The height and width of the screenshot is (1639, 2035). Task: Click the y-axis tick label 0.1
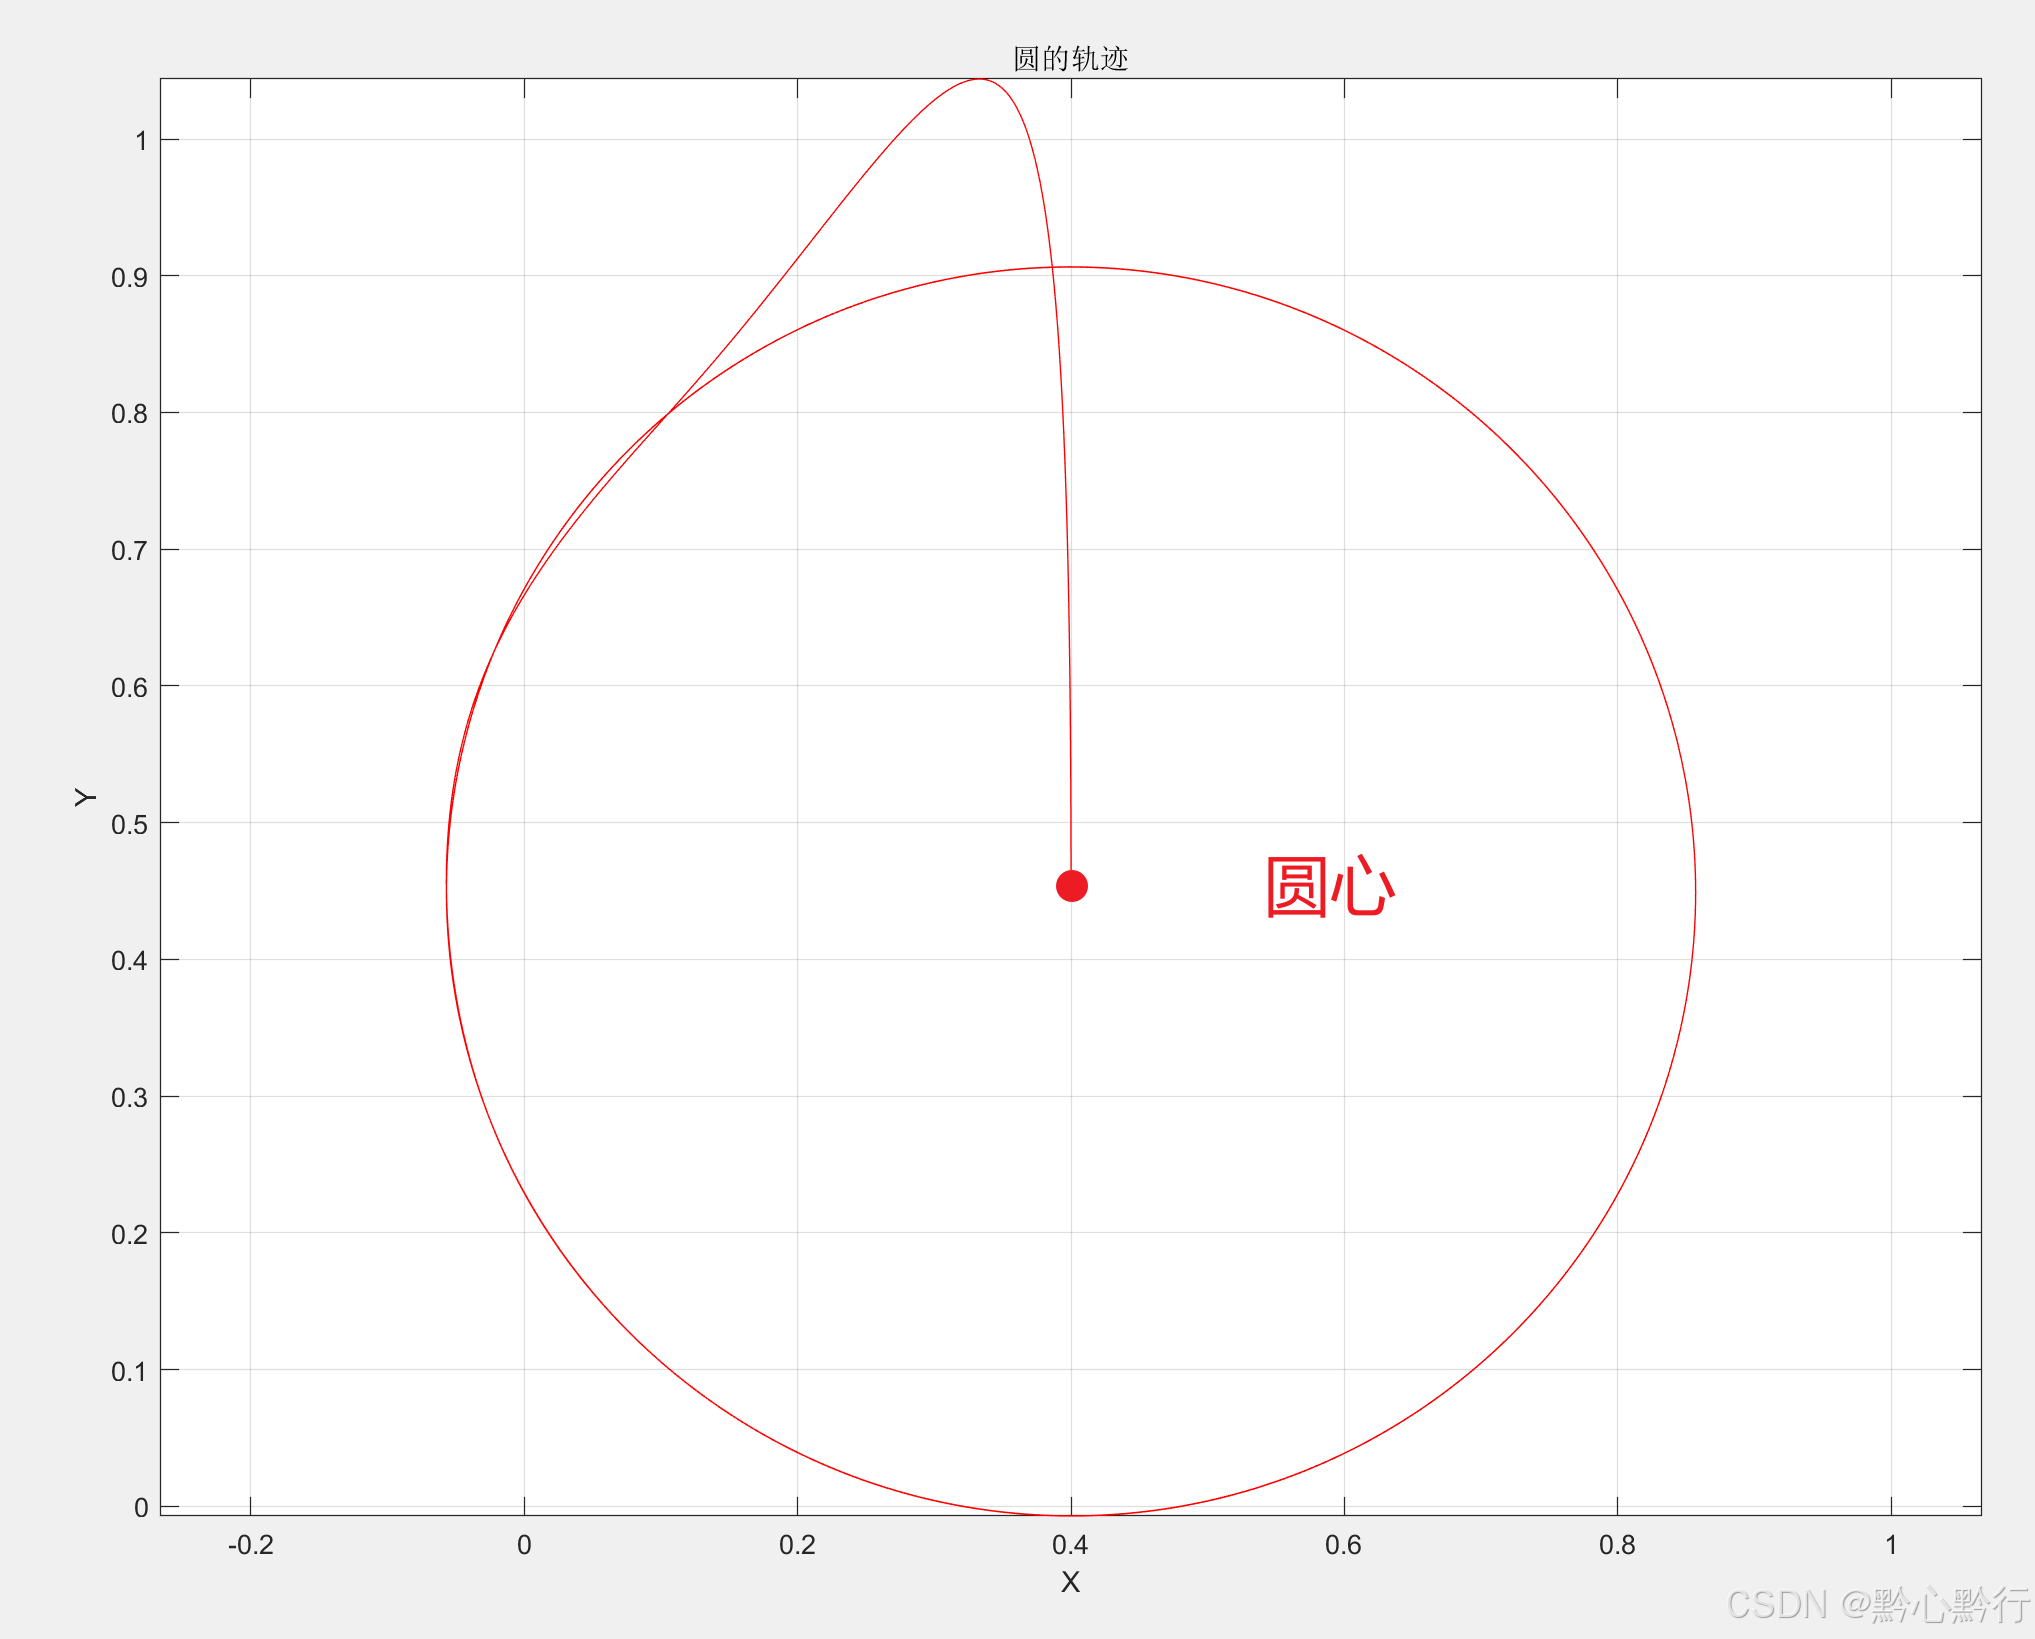[129, 1371]
